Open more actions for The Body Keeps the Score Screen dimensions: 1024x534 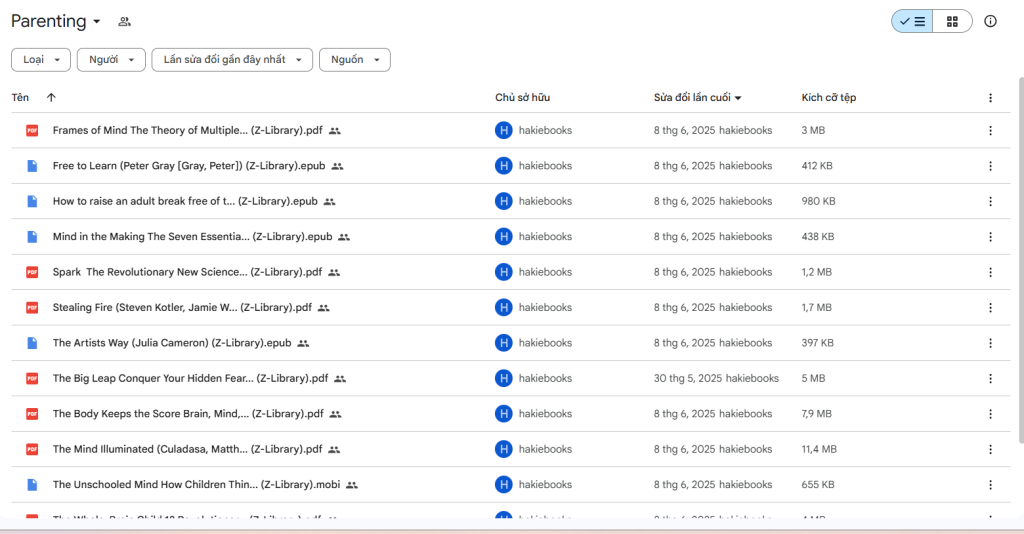coord(990,414)
